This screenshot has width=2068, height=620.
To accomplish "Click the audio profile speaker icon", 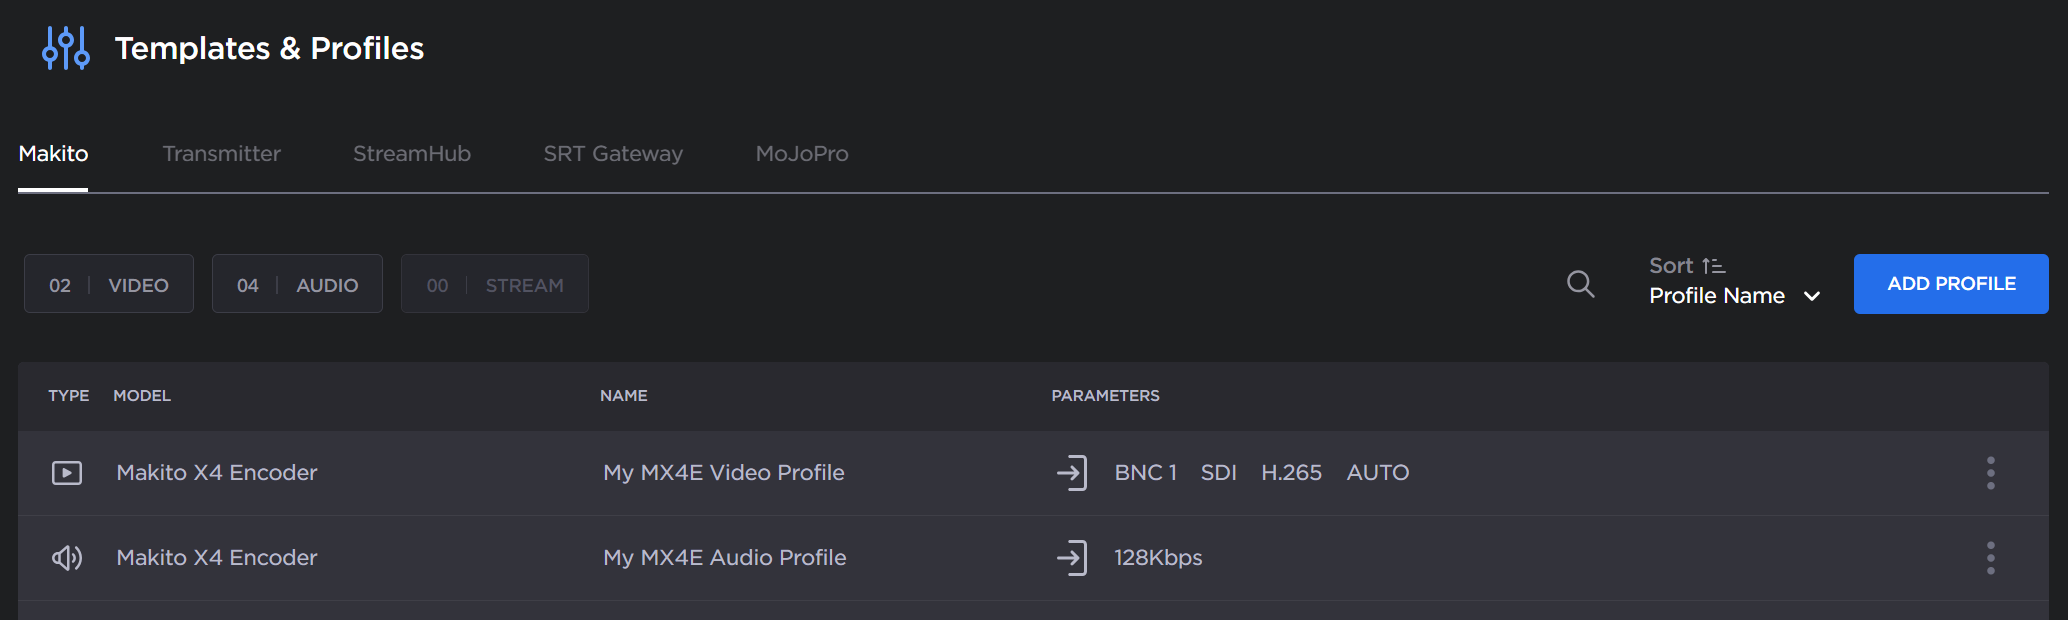I will click(67, 557).
